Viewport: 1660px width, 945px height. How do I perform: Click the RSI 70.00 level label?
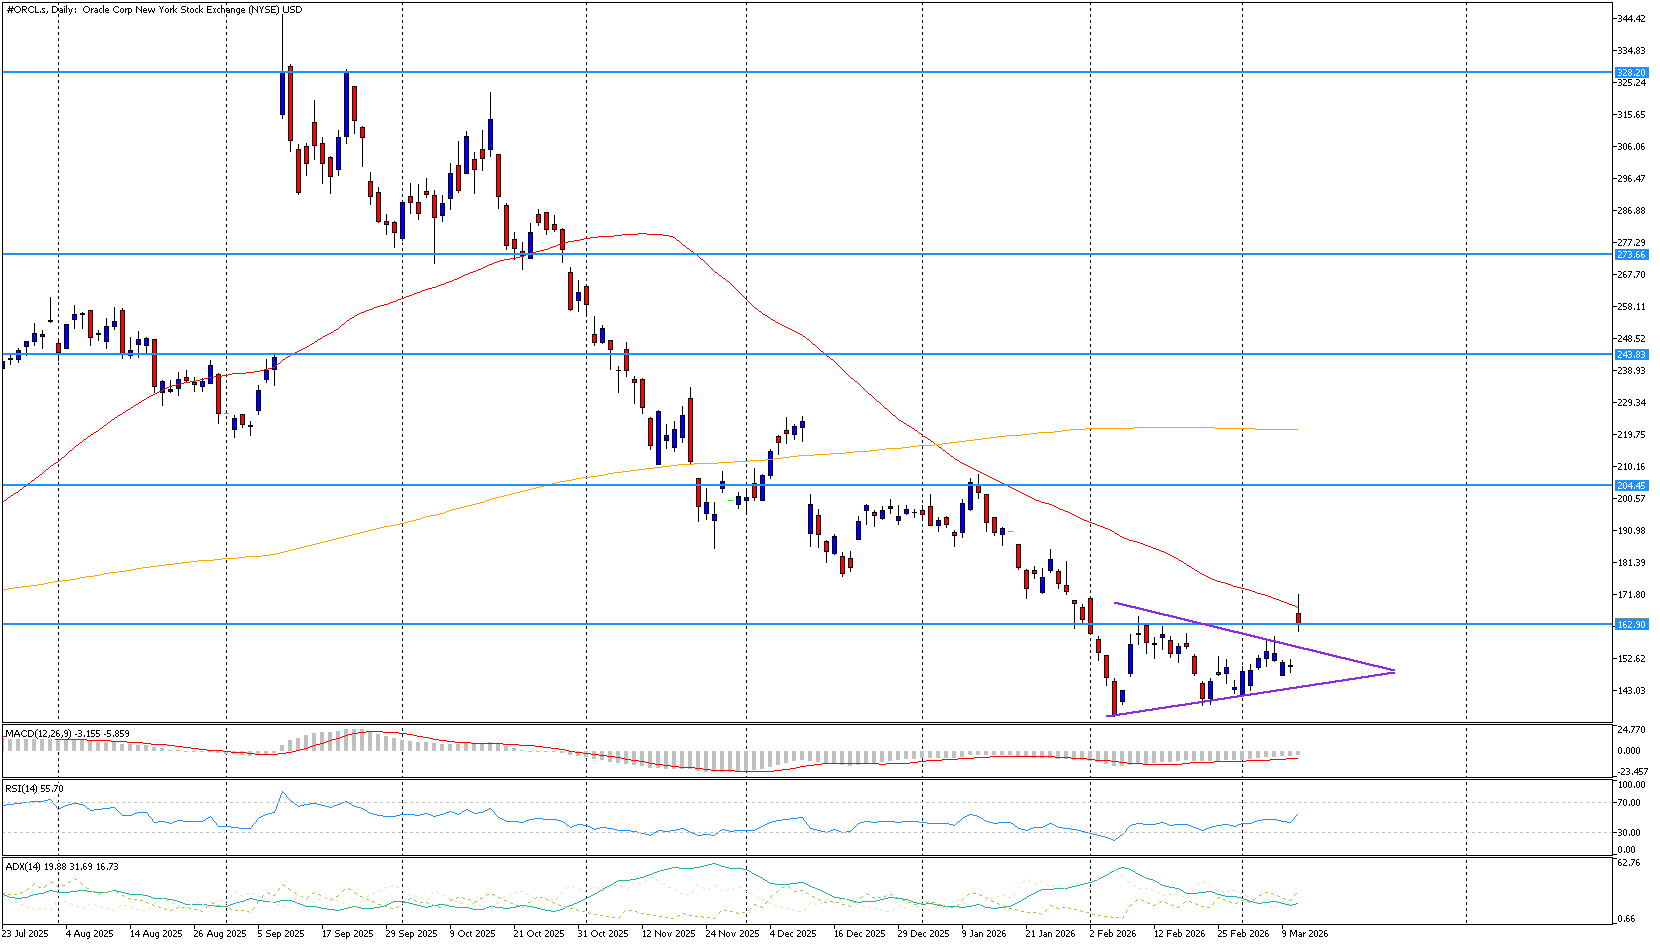coord(1628,803)
